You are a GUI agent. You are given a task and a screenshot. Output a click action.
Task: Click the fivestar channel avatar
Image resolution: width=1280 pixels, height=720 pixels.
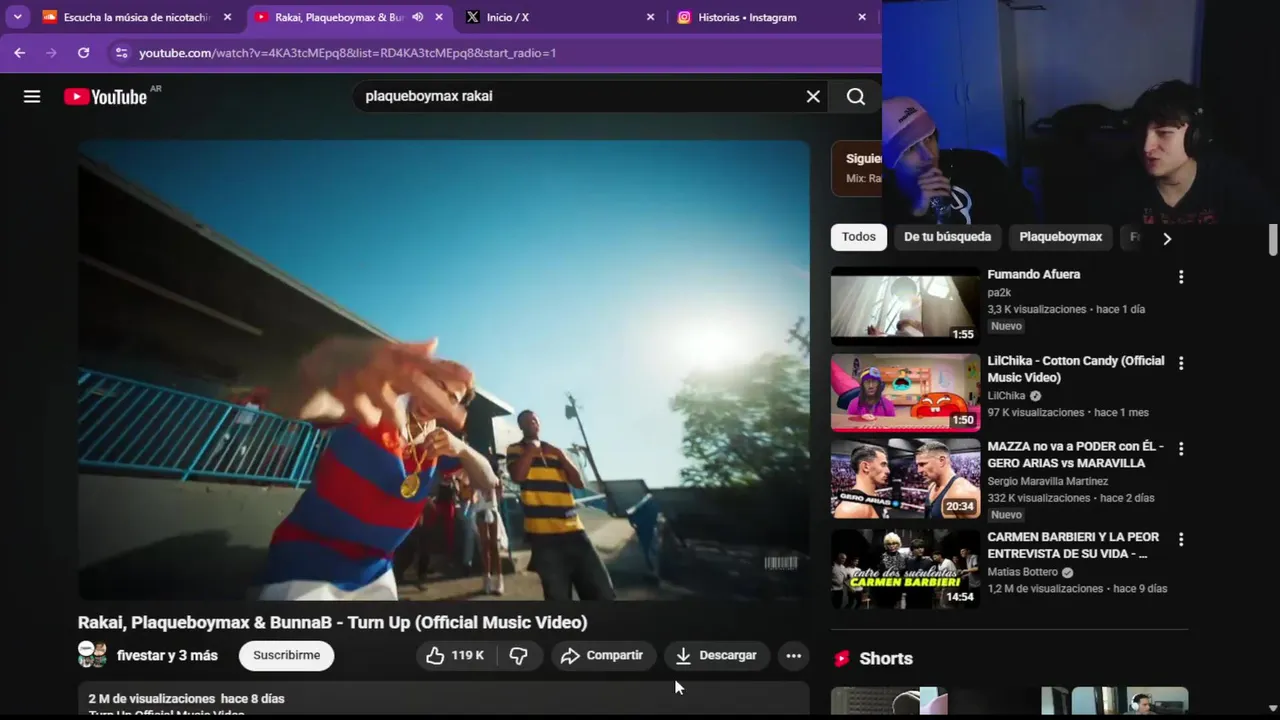92,655
